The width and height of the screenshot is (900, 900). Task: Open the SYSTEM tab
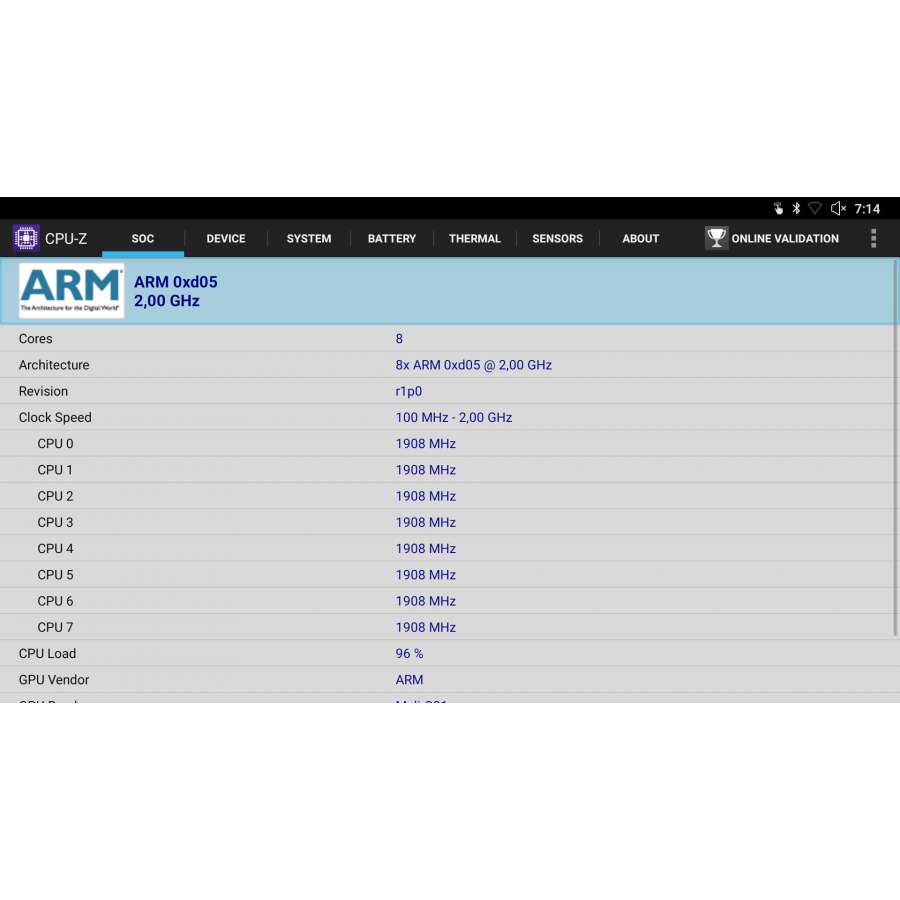pos(309,238)
